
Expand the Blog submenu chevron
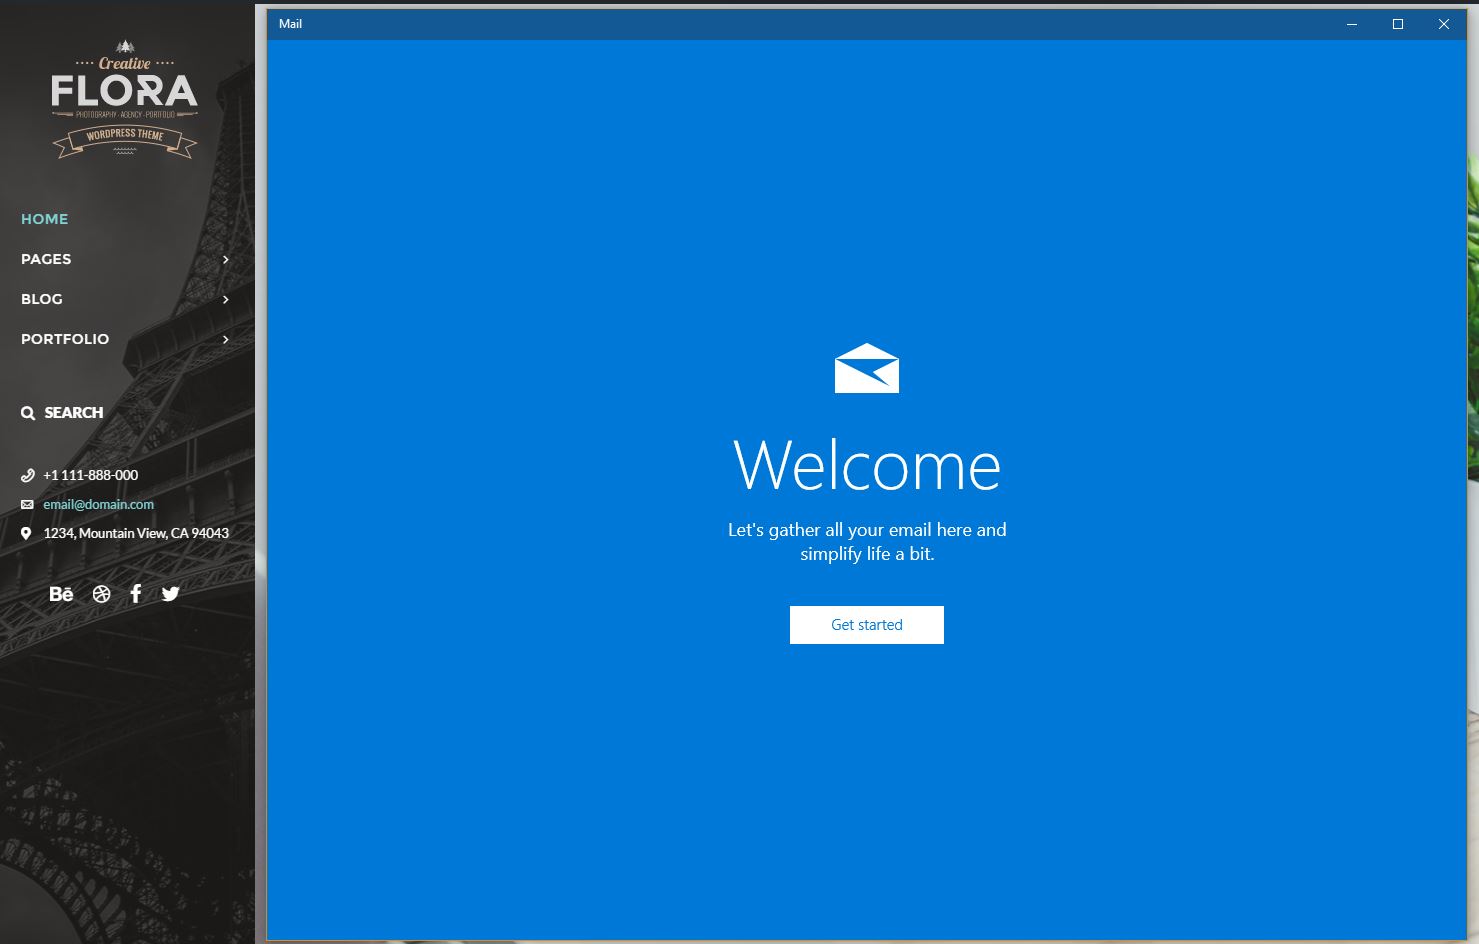click(226, 299)
